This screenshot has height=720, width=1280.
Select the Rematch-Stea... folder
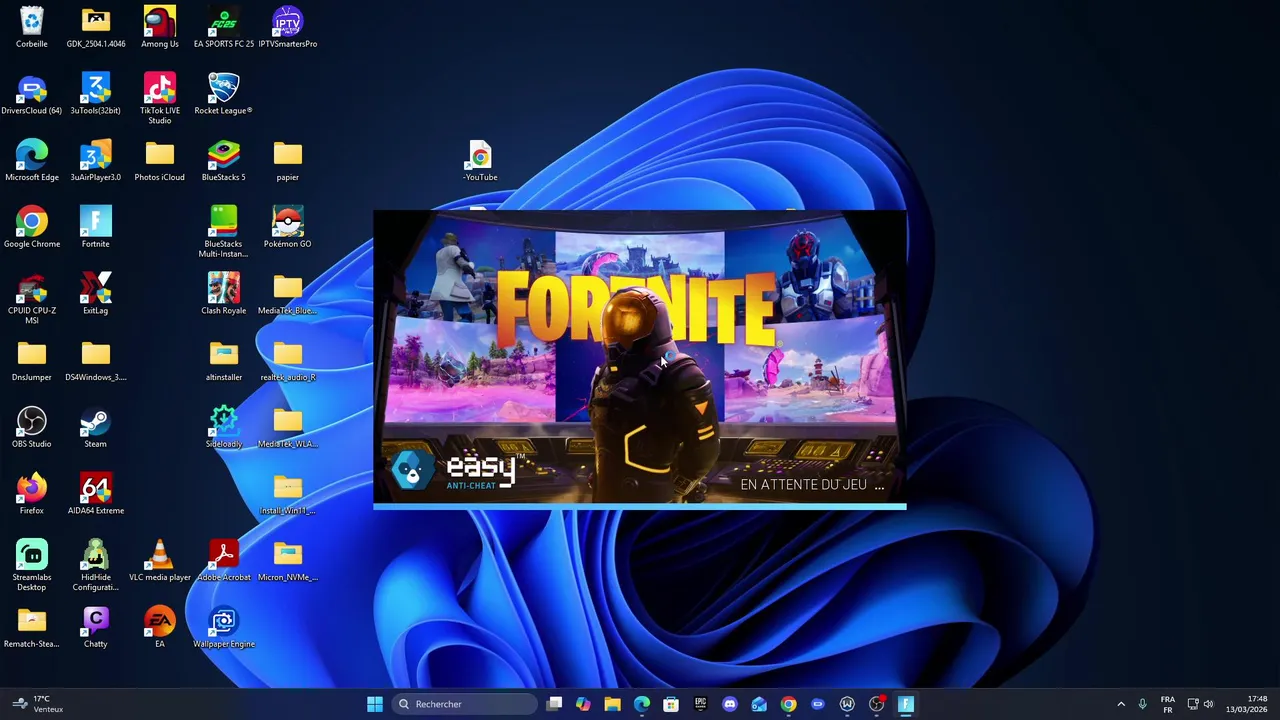coord(32,627)
